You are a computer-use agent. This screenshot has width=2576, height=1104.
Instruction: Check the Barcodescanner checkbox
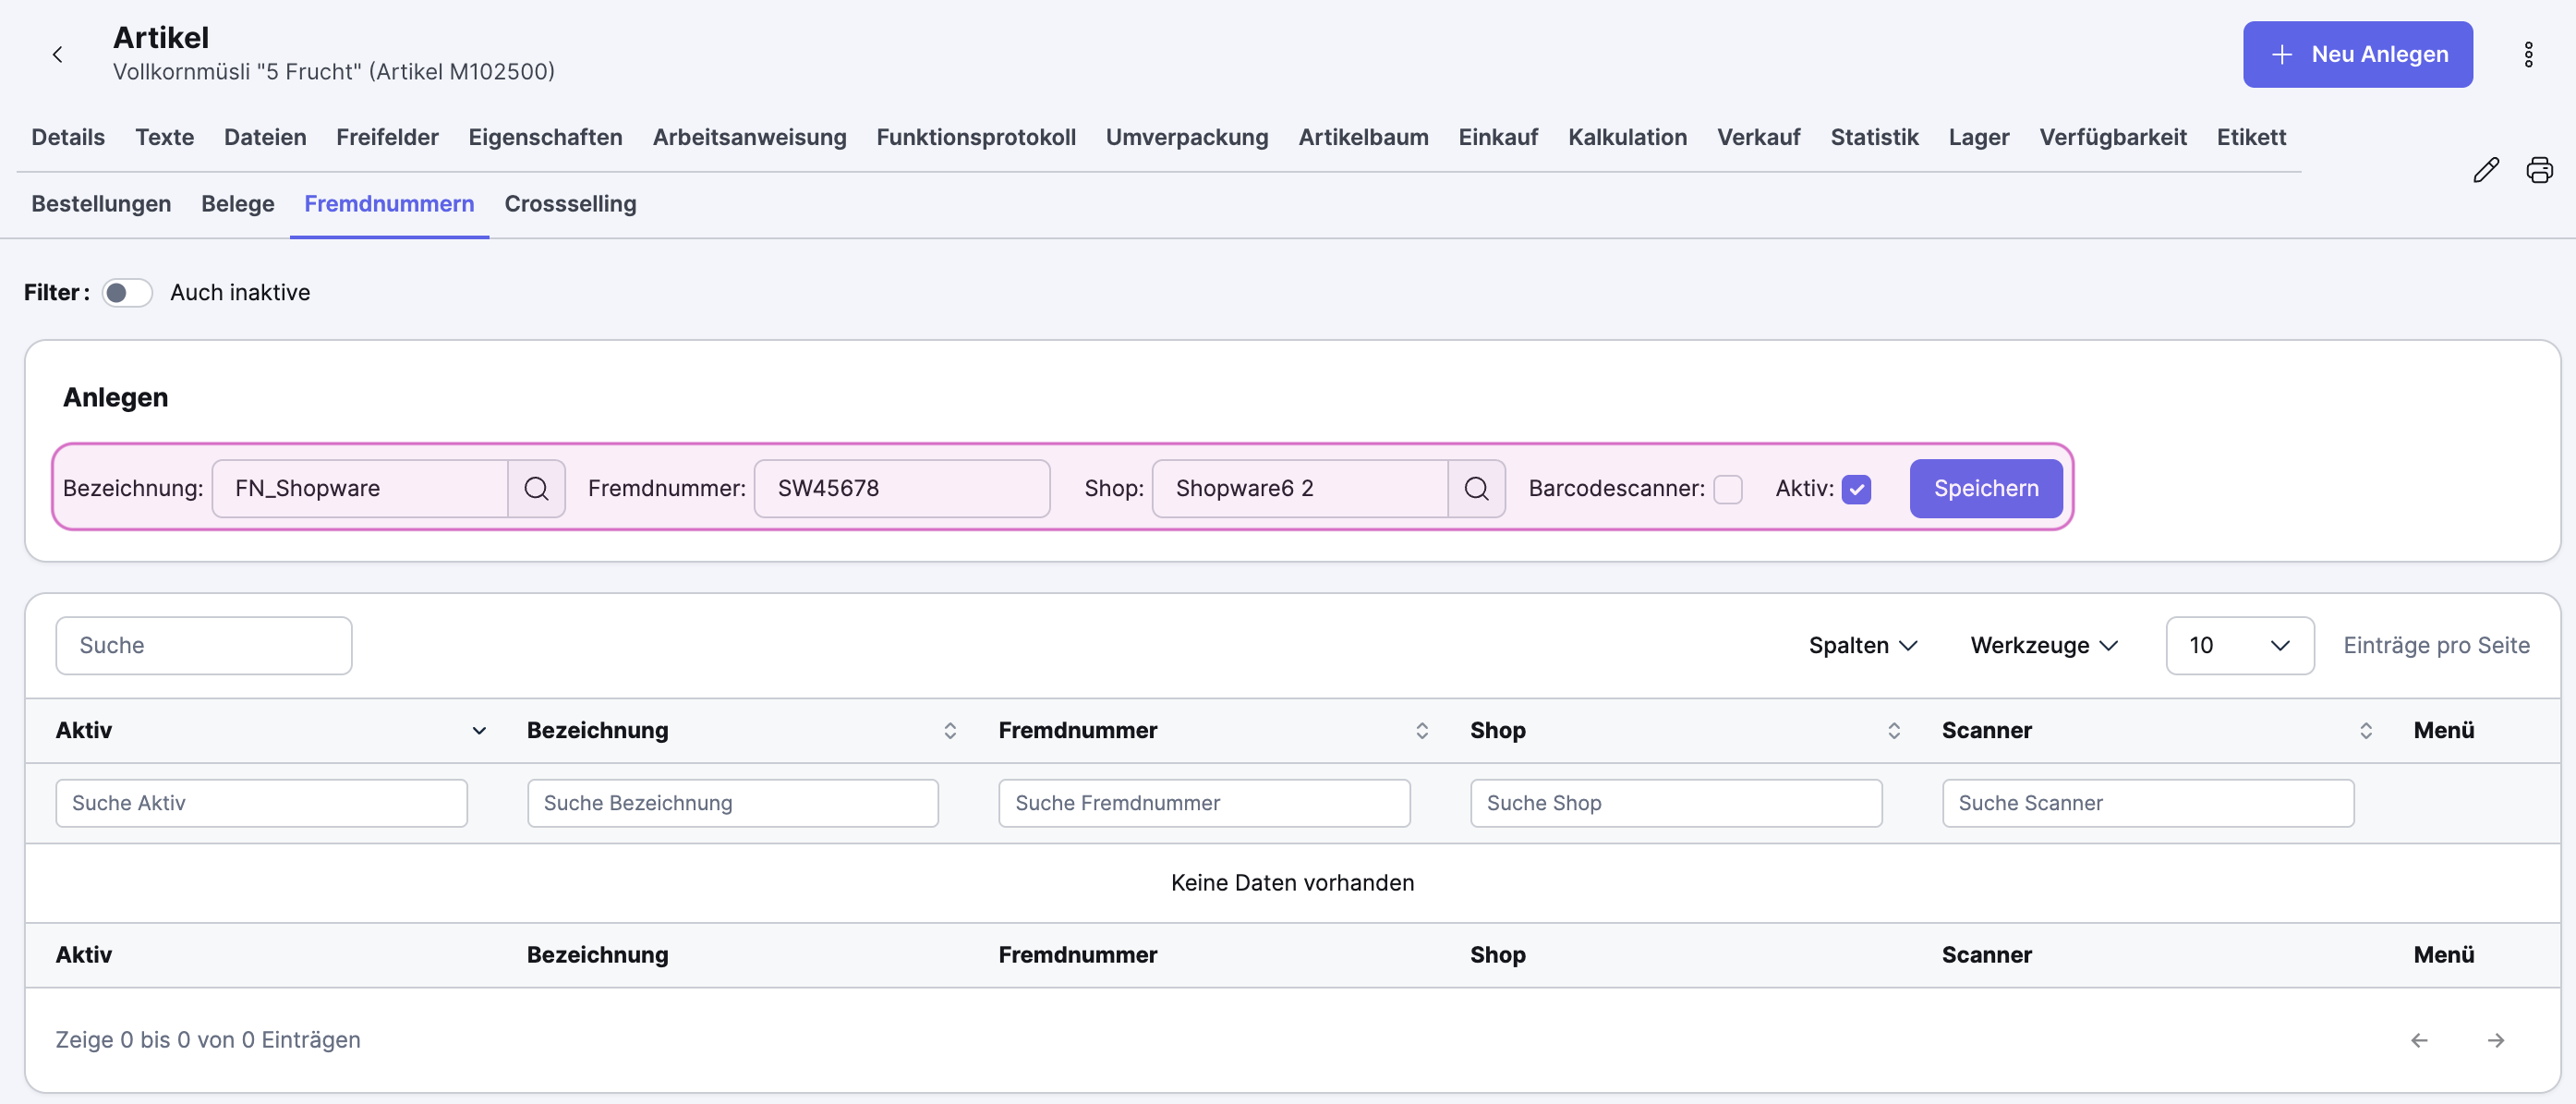coord(1727,489)
